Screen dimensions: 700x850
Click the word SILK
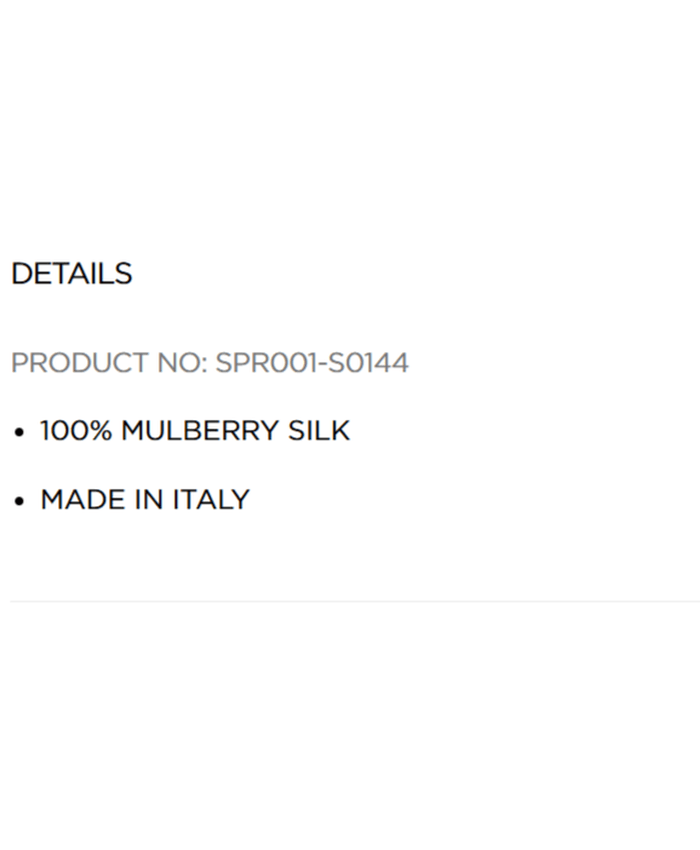click(319, 431)
